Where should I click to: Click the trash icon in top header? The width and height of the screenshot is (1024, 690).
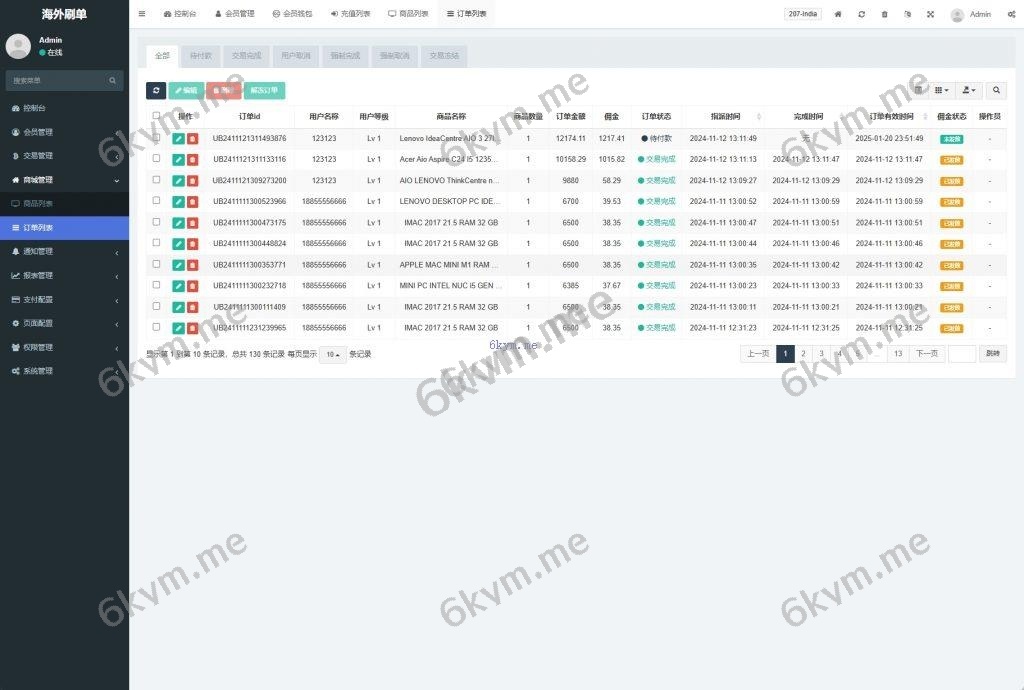884,14
